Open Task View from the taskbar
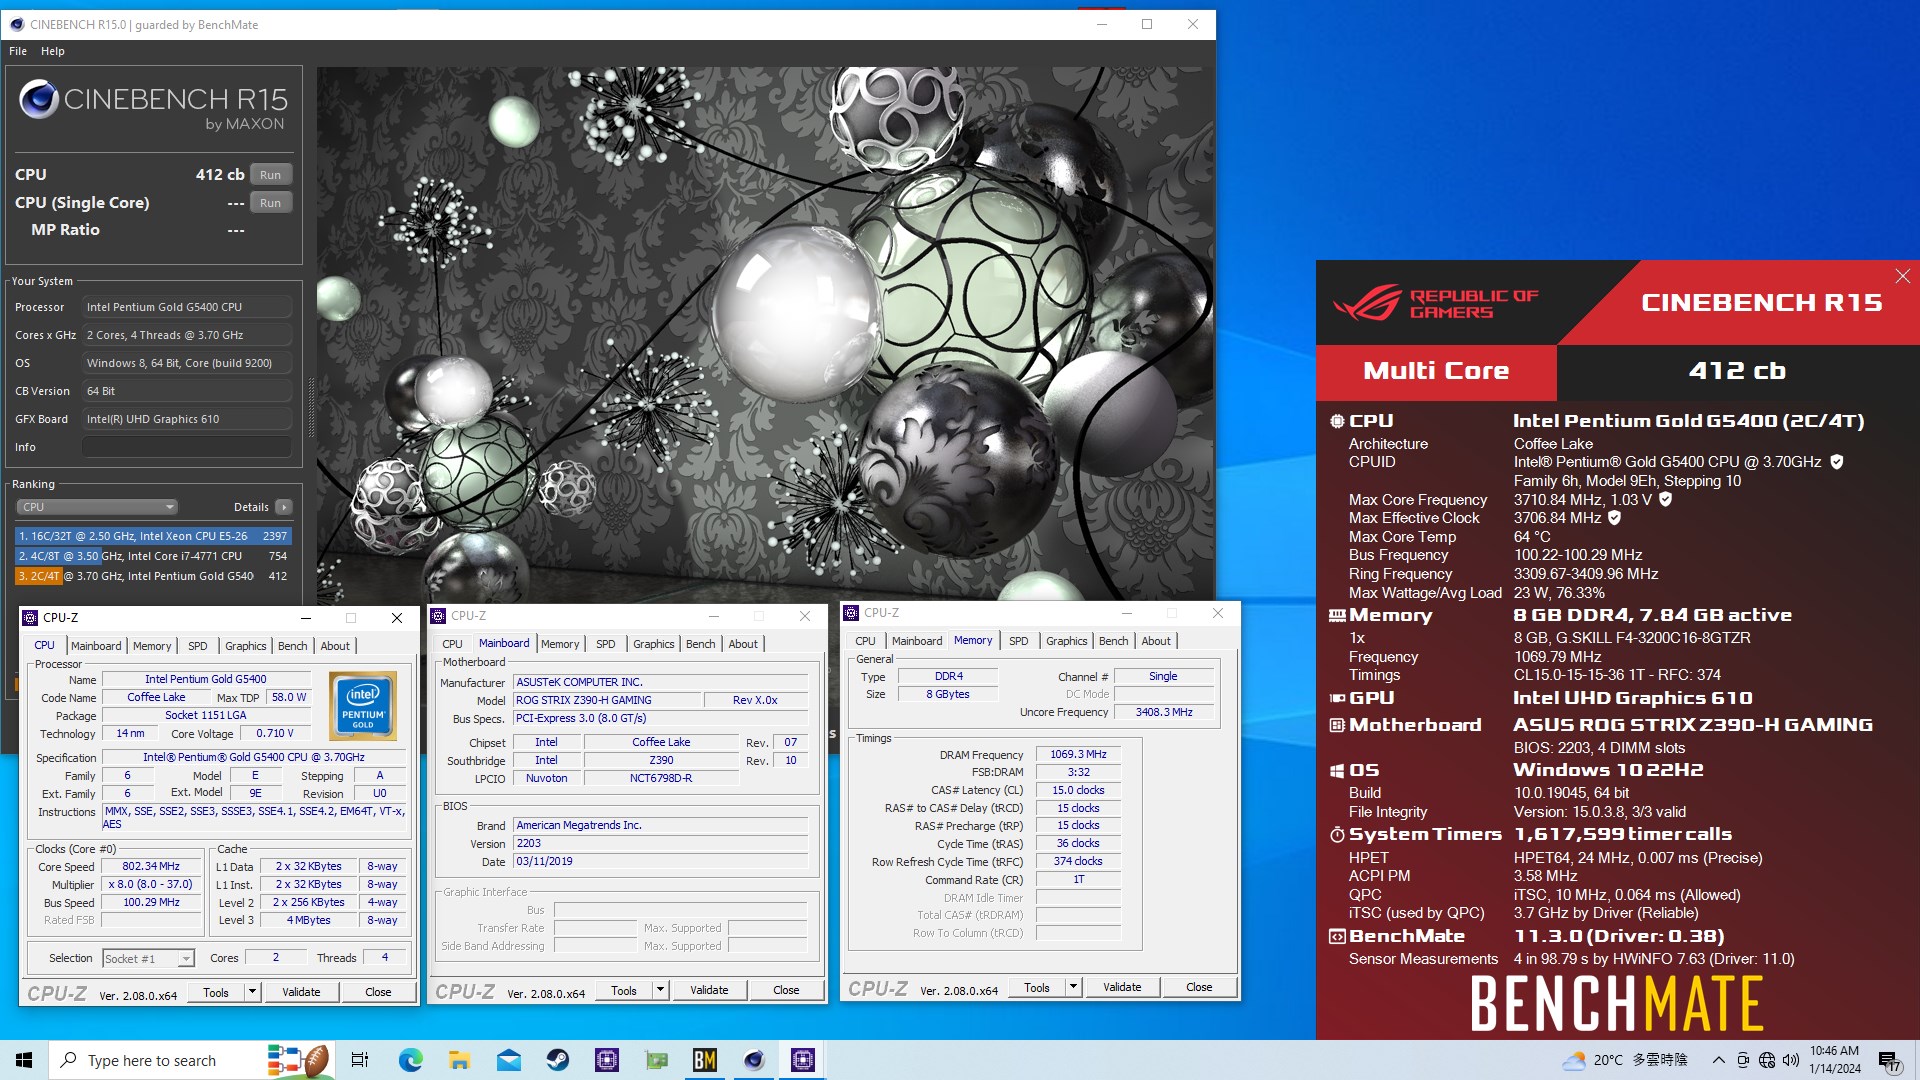The height and width of the screenshot is (1080, 1920). (360, 1060)
